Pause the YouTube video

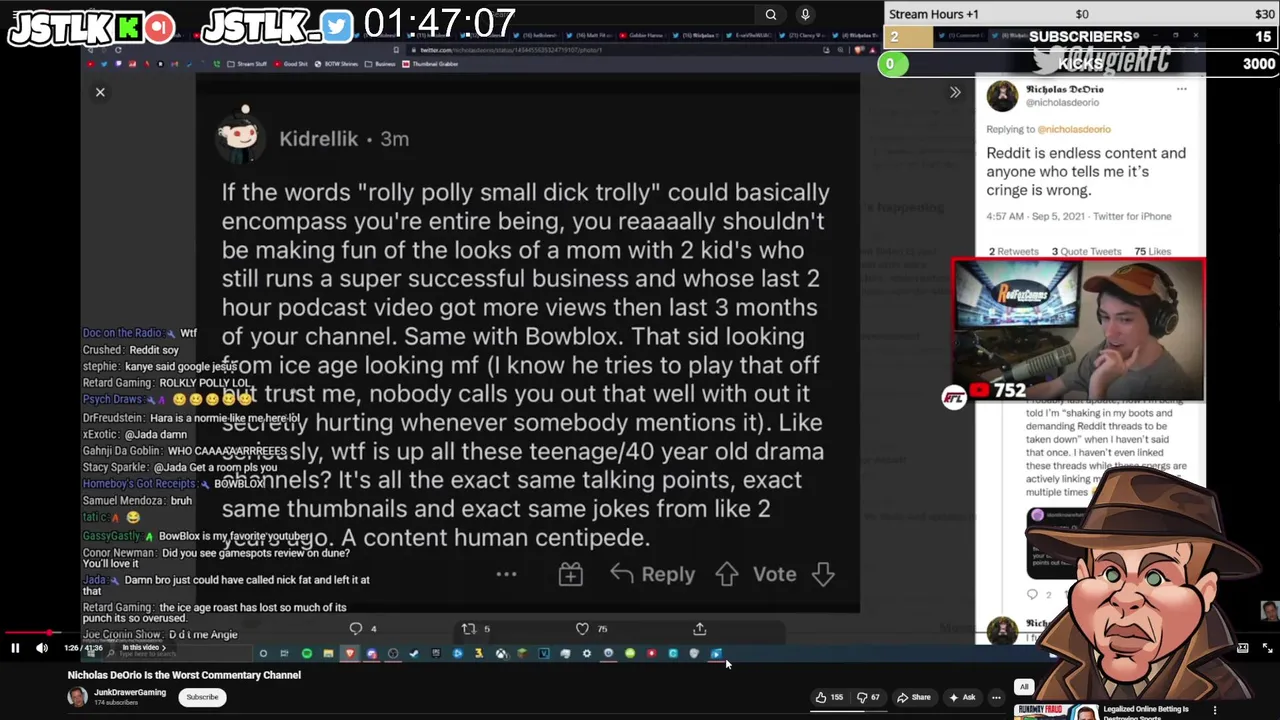point(15,648)
